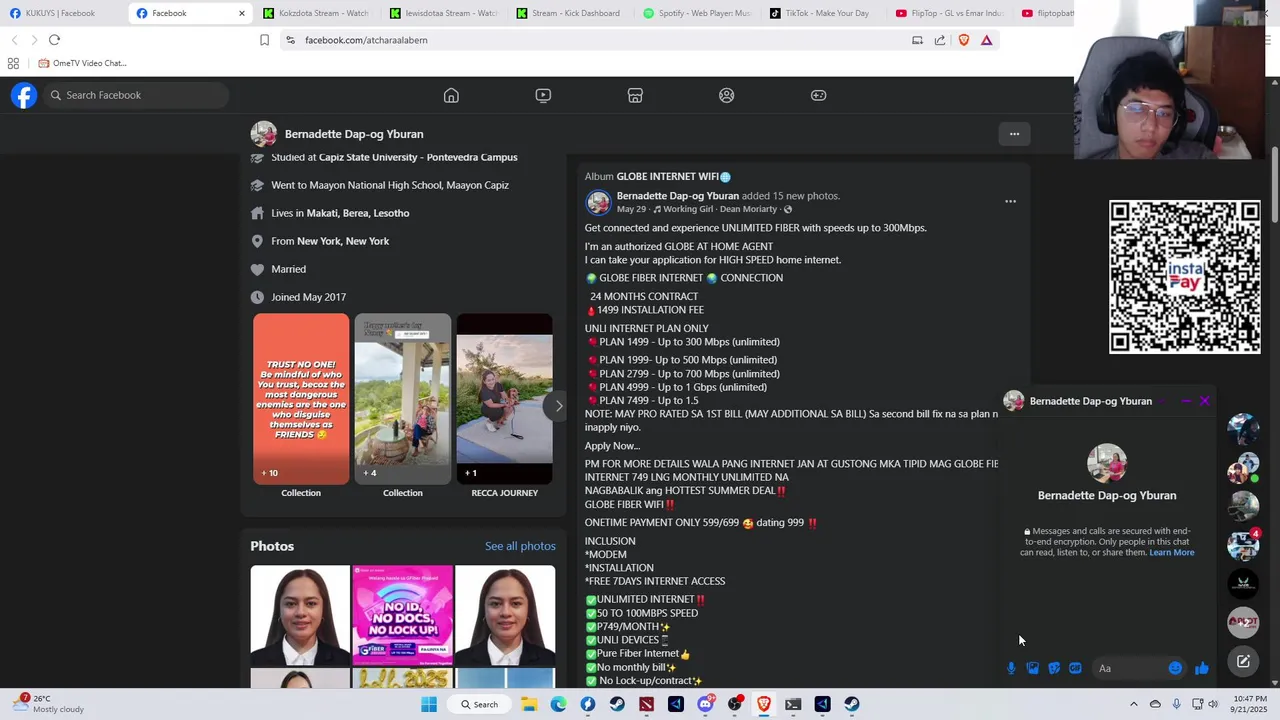Bookmark this page with bookmark icon
Screen dimensions: 1280x720
264,40
